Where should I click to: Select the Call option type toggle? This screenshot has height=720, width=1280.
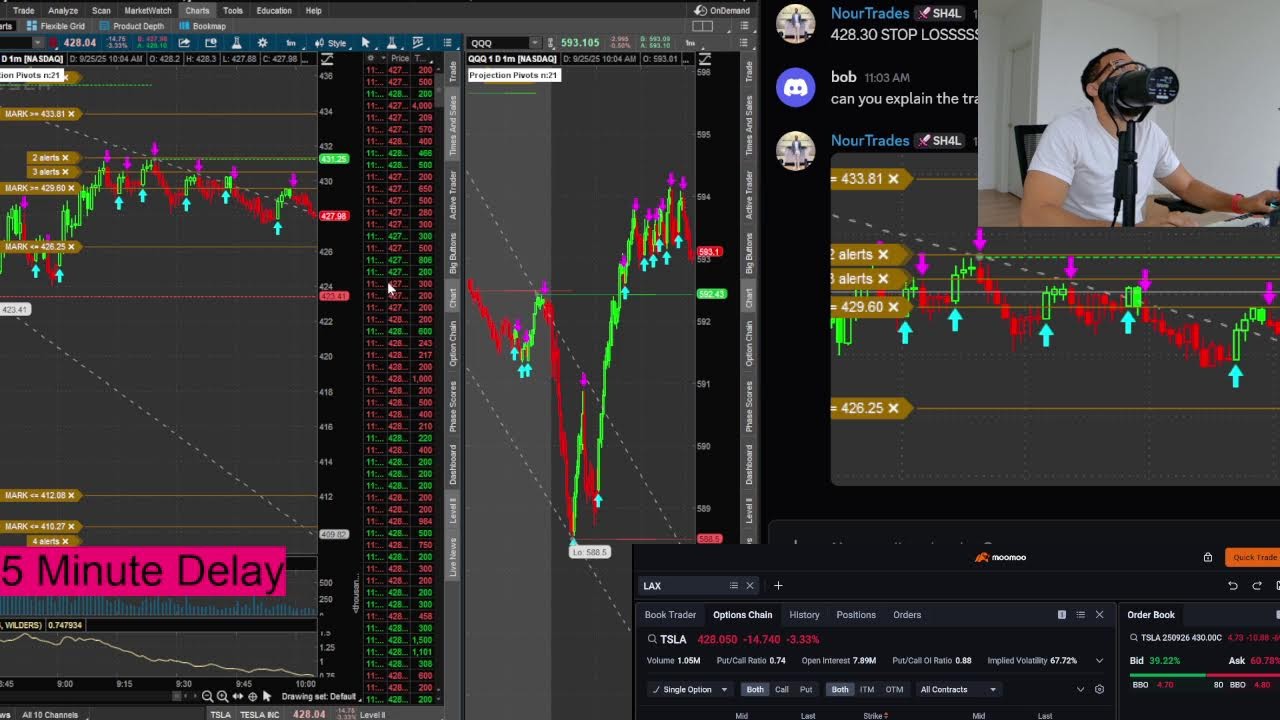tap(782, 689)
